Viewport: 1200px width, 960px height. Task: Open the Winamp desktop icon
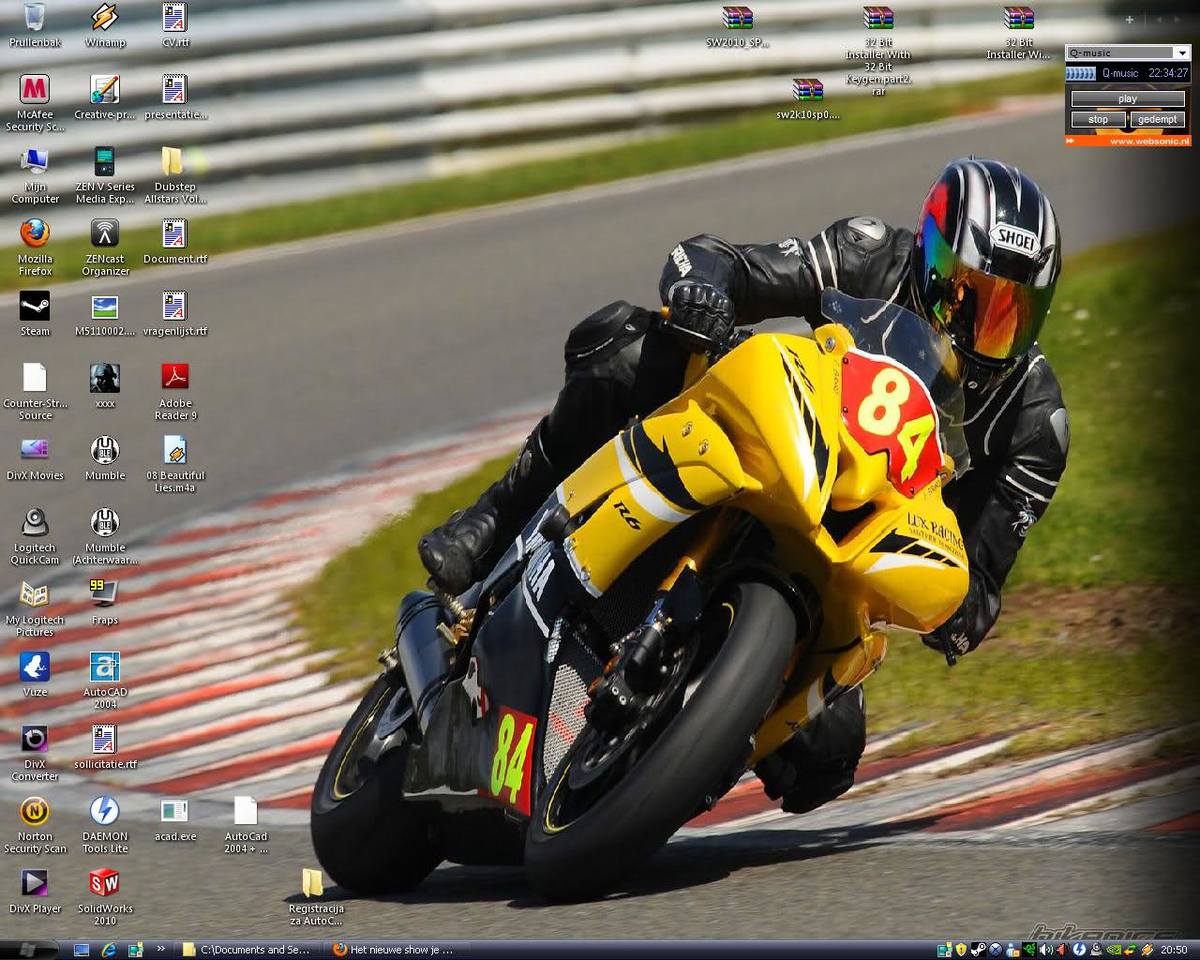(105, 18)
